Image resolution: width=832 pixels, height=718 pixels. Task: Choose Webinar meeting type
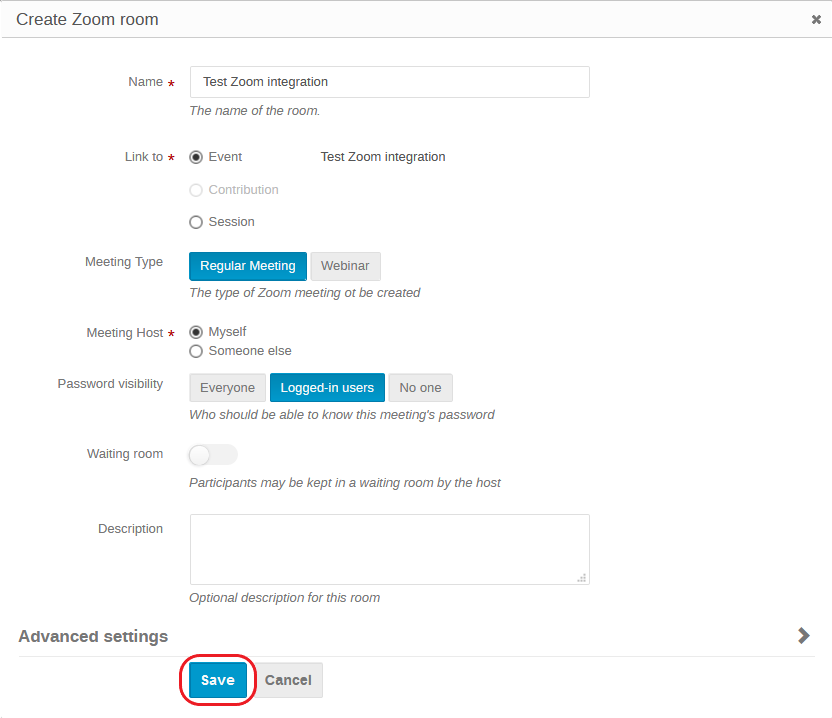point(345,266)
